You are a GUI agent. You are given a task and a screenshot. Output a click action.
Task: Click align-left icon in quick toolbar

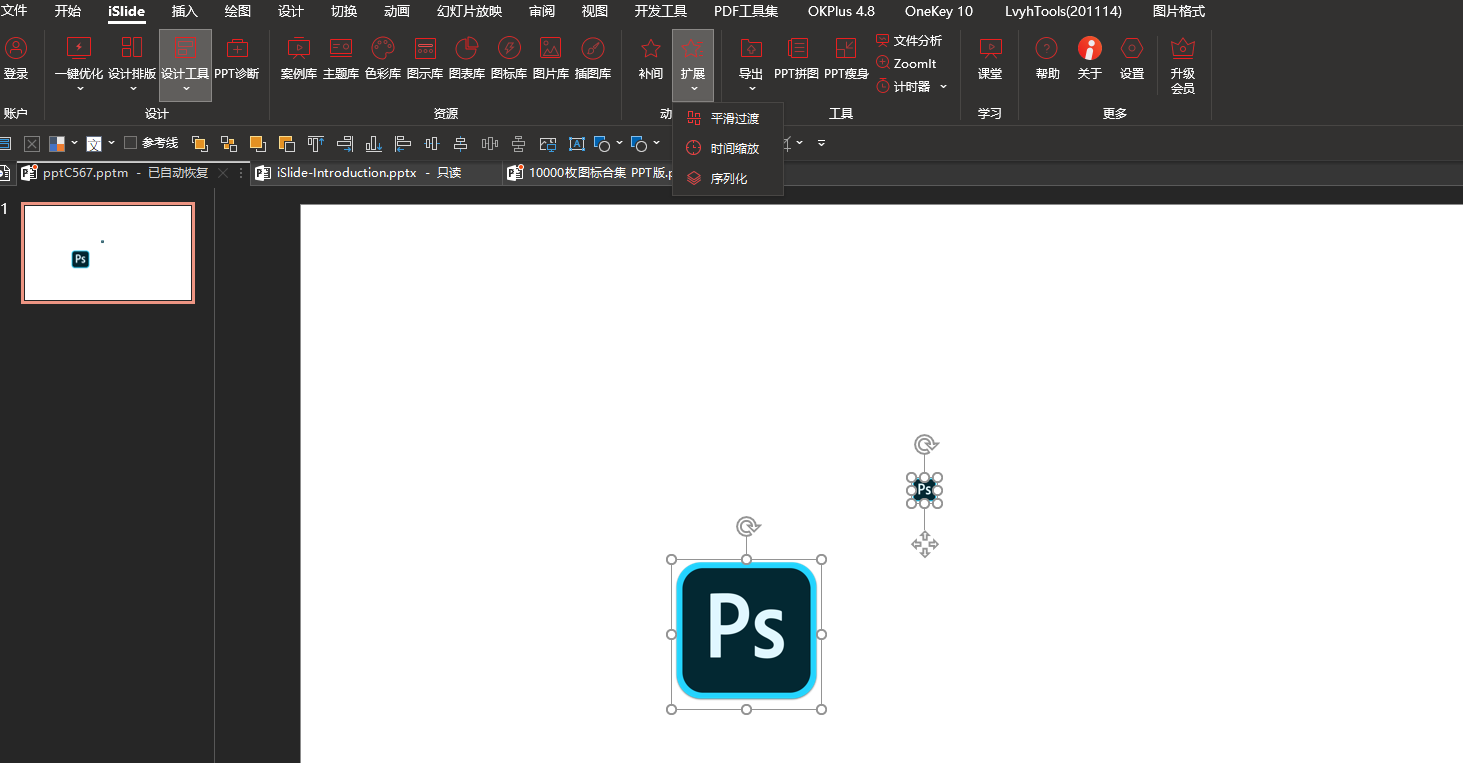point(402,143)
